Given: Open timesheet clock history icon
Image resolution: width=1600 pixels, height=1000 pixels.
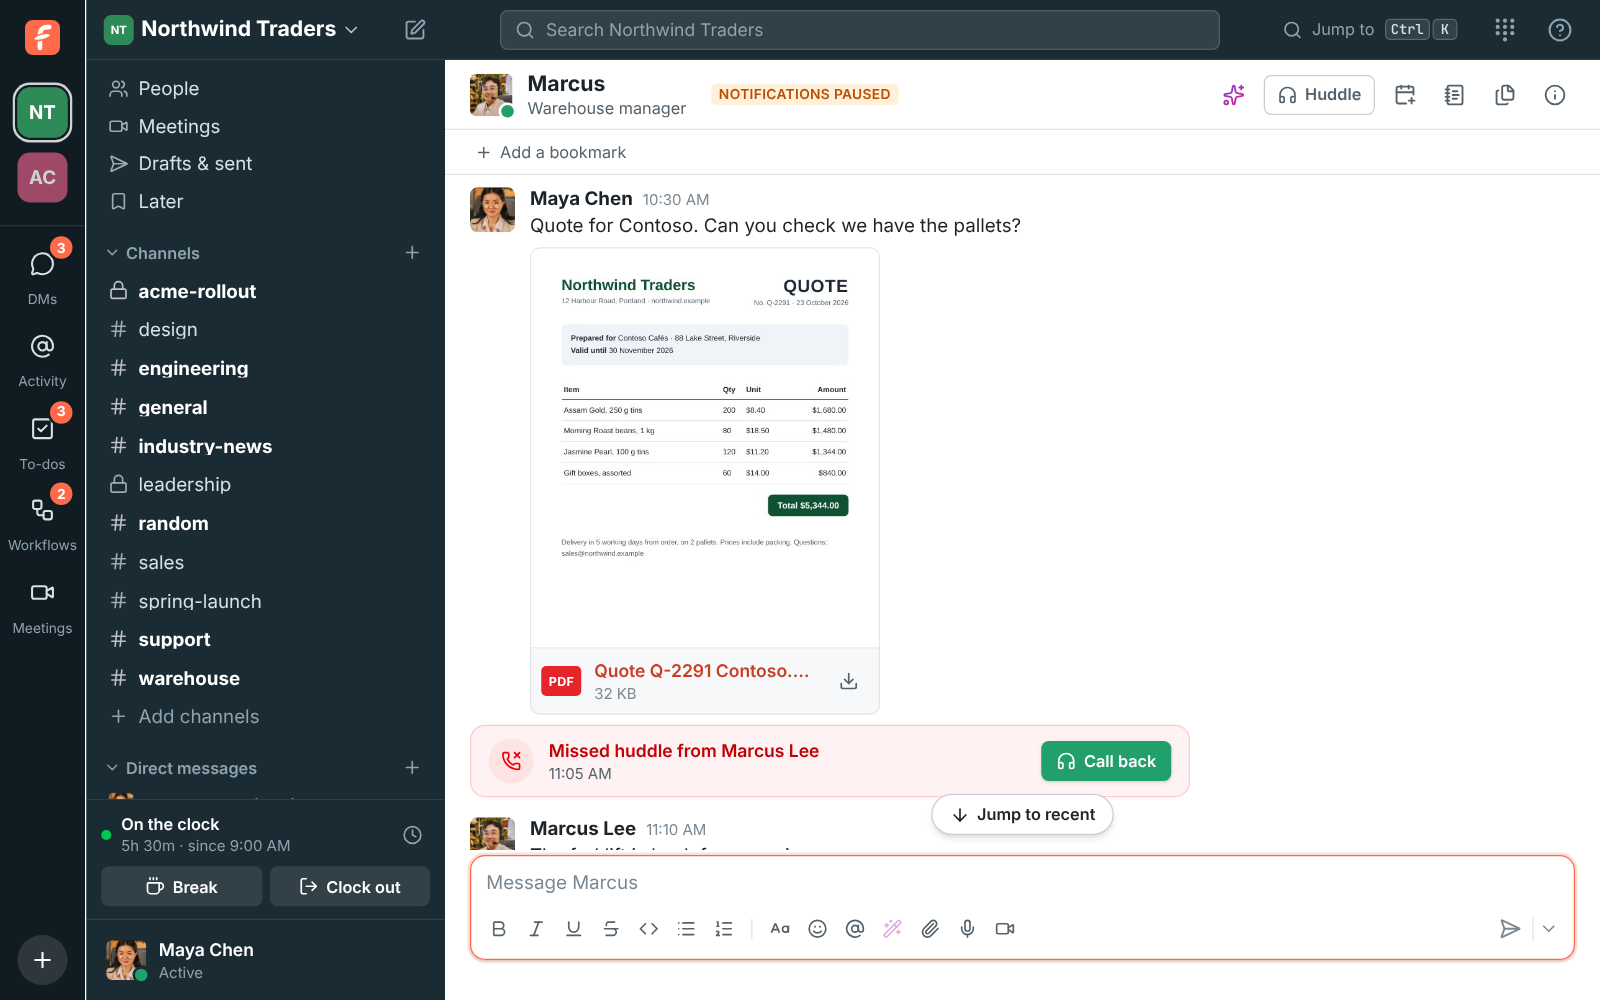Looking at the screenshot, I should (412, 835).
